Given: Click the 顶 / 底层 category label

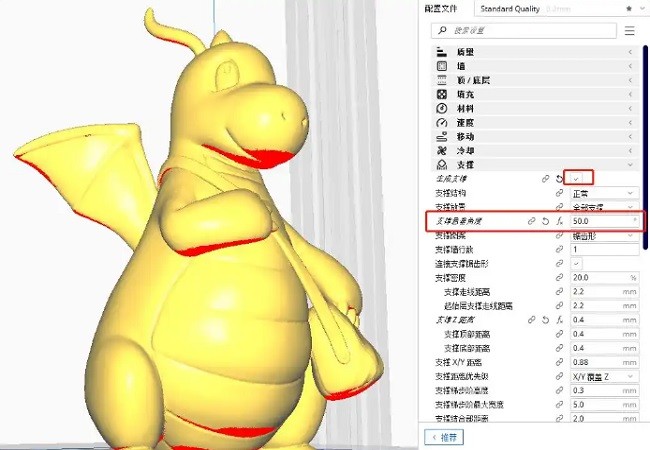Looking at the screenshot, I should 473,80.
